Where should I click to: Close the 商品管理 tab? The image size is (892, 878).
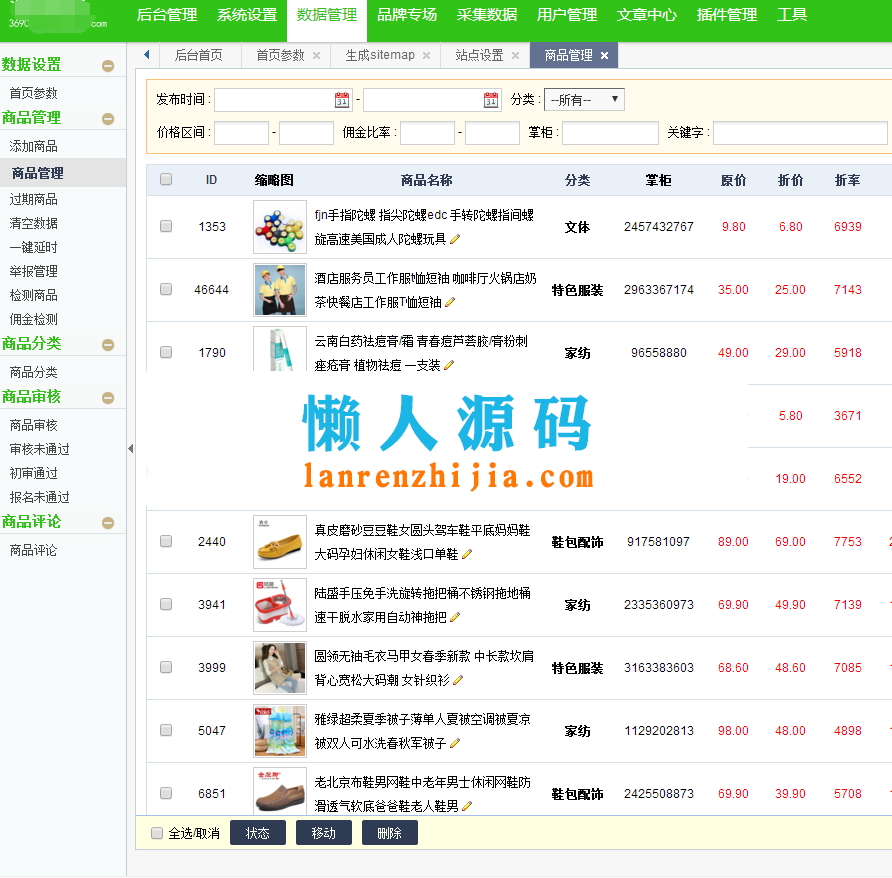tap(604, 56)
